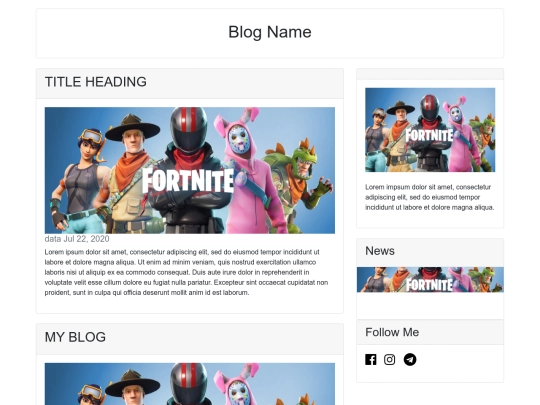Open the Telegram icon under Follow Me
This screenshot has height=405, width=540.
click(x=410, y=360)
